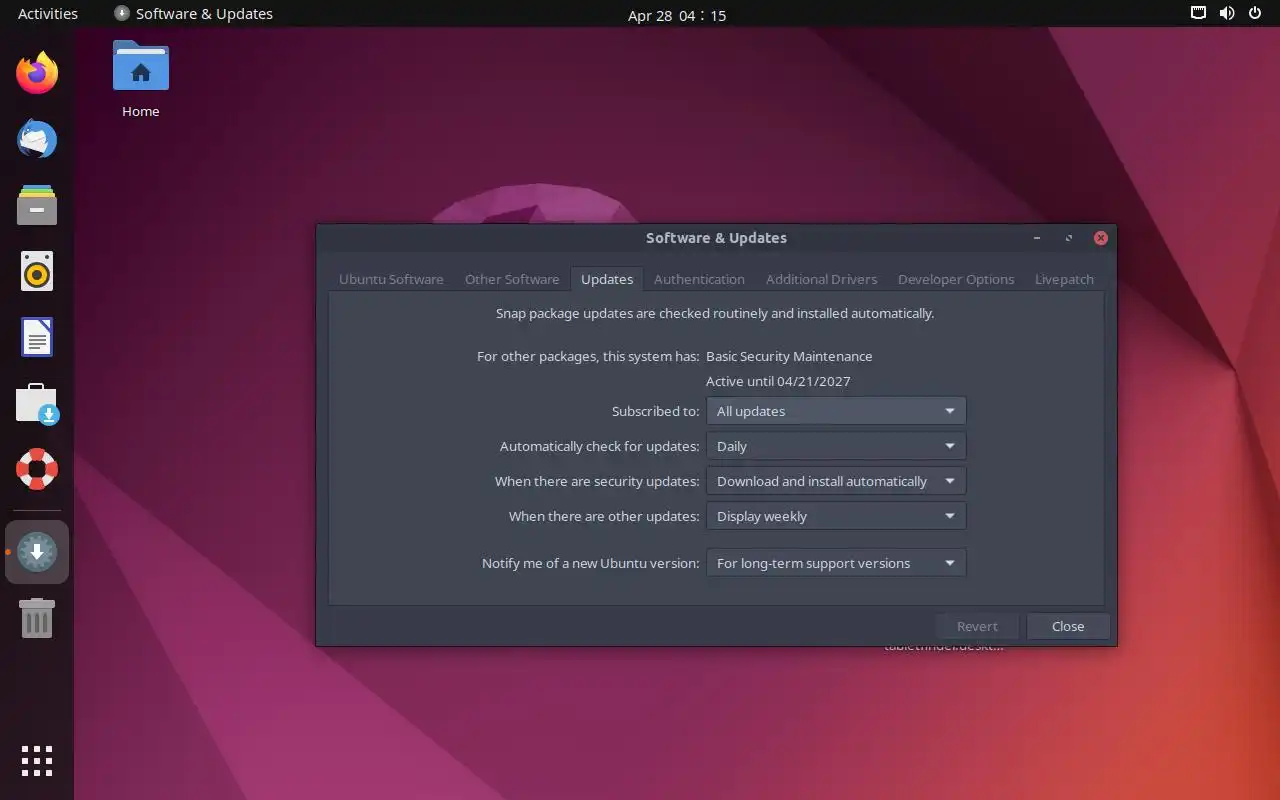1280x800 pixels.
Task: Close window with the red X button
Action: click(1100, 238)
